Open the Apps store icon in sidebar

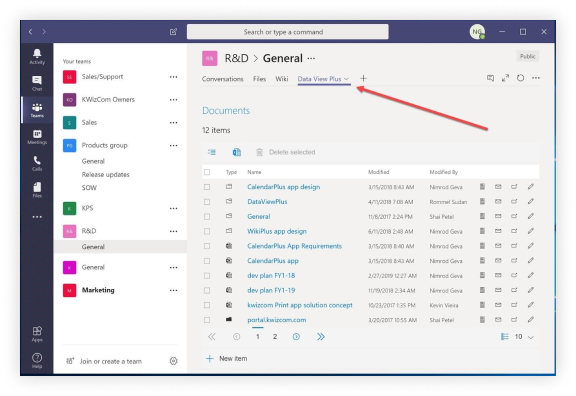[x=37, y=334]
